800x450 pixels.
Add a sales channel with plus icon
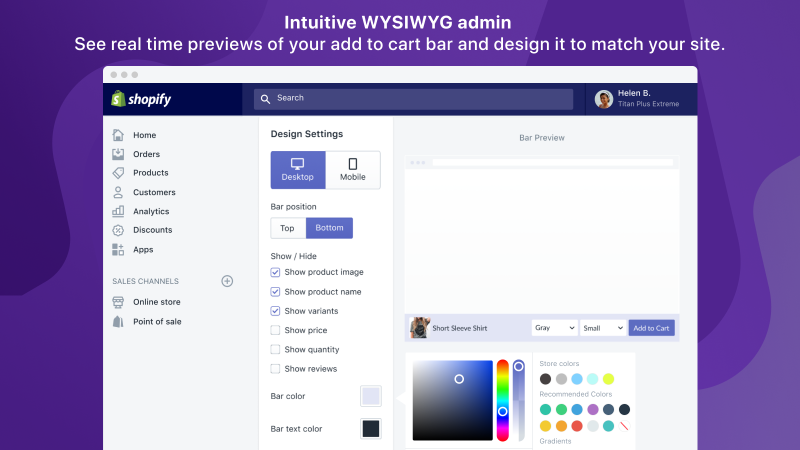click(227, 281)
